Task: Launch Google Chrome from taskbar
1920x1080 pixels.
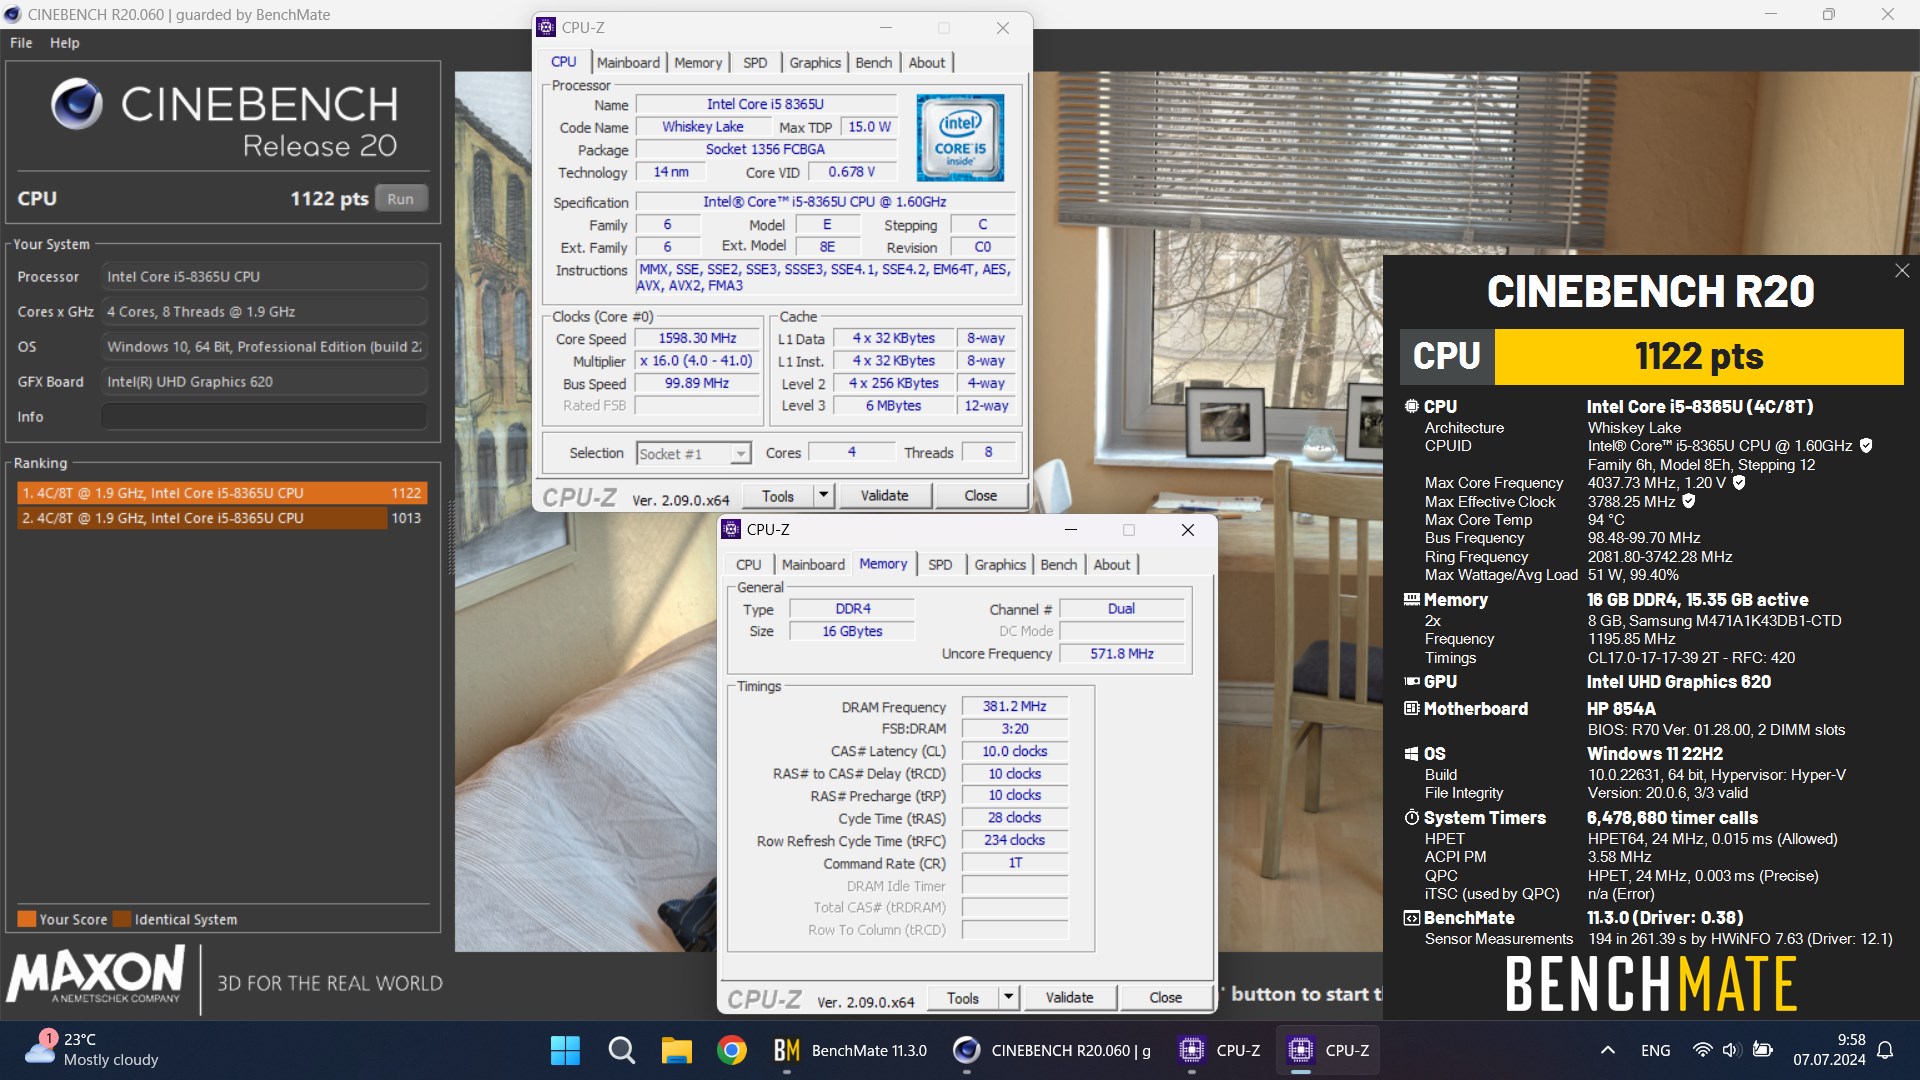Action: pos(732,1050)
